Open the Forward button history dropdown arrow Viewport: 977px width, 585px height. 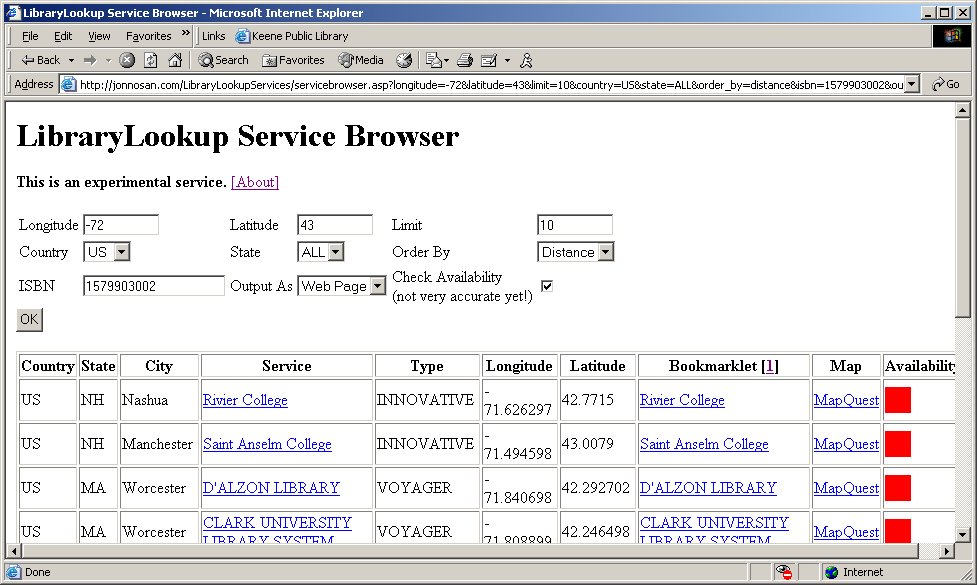click(x=108, y=60)
